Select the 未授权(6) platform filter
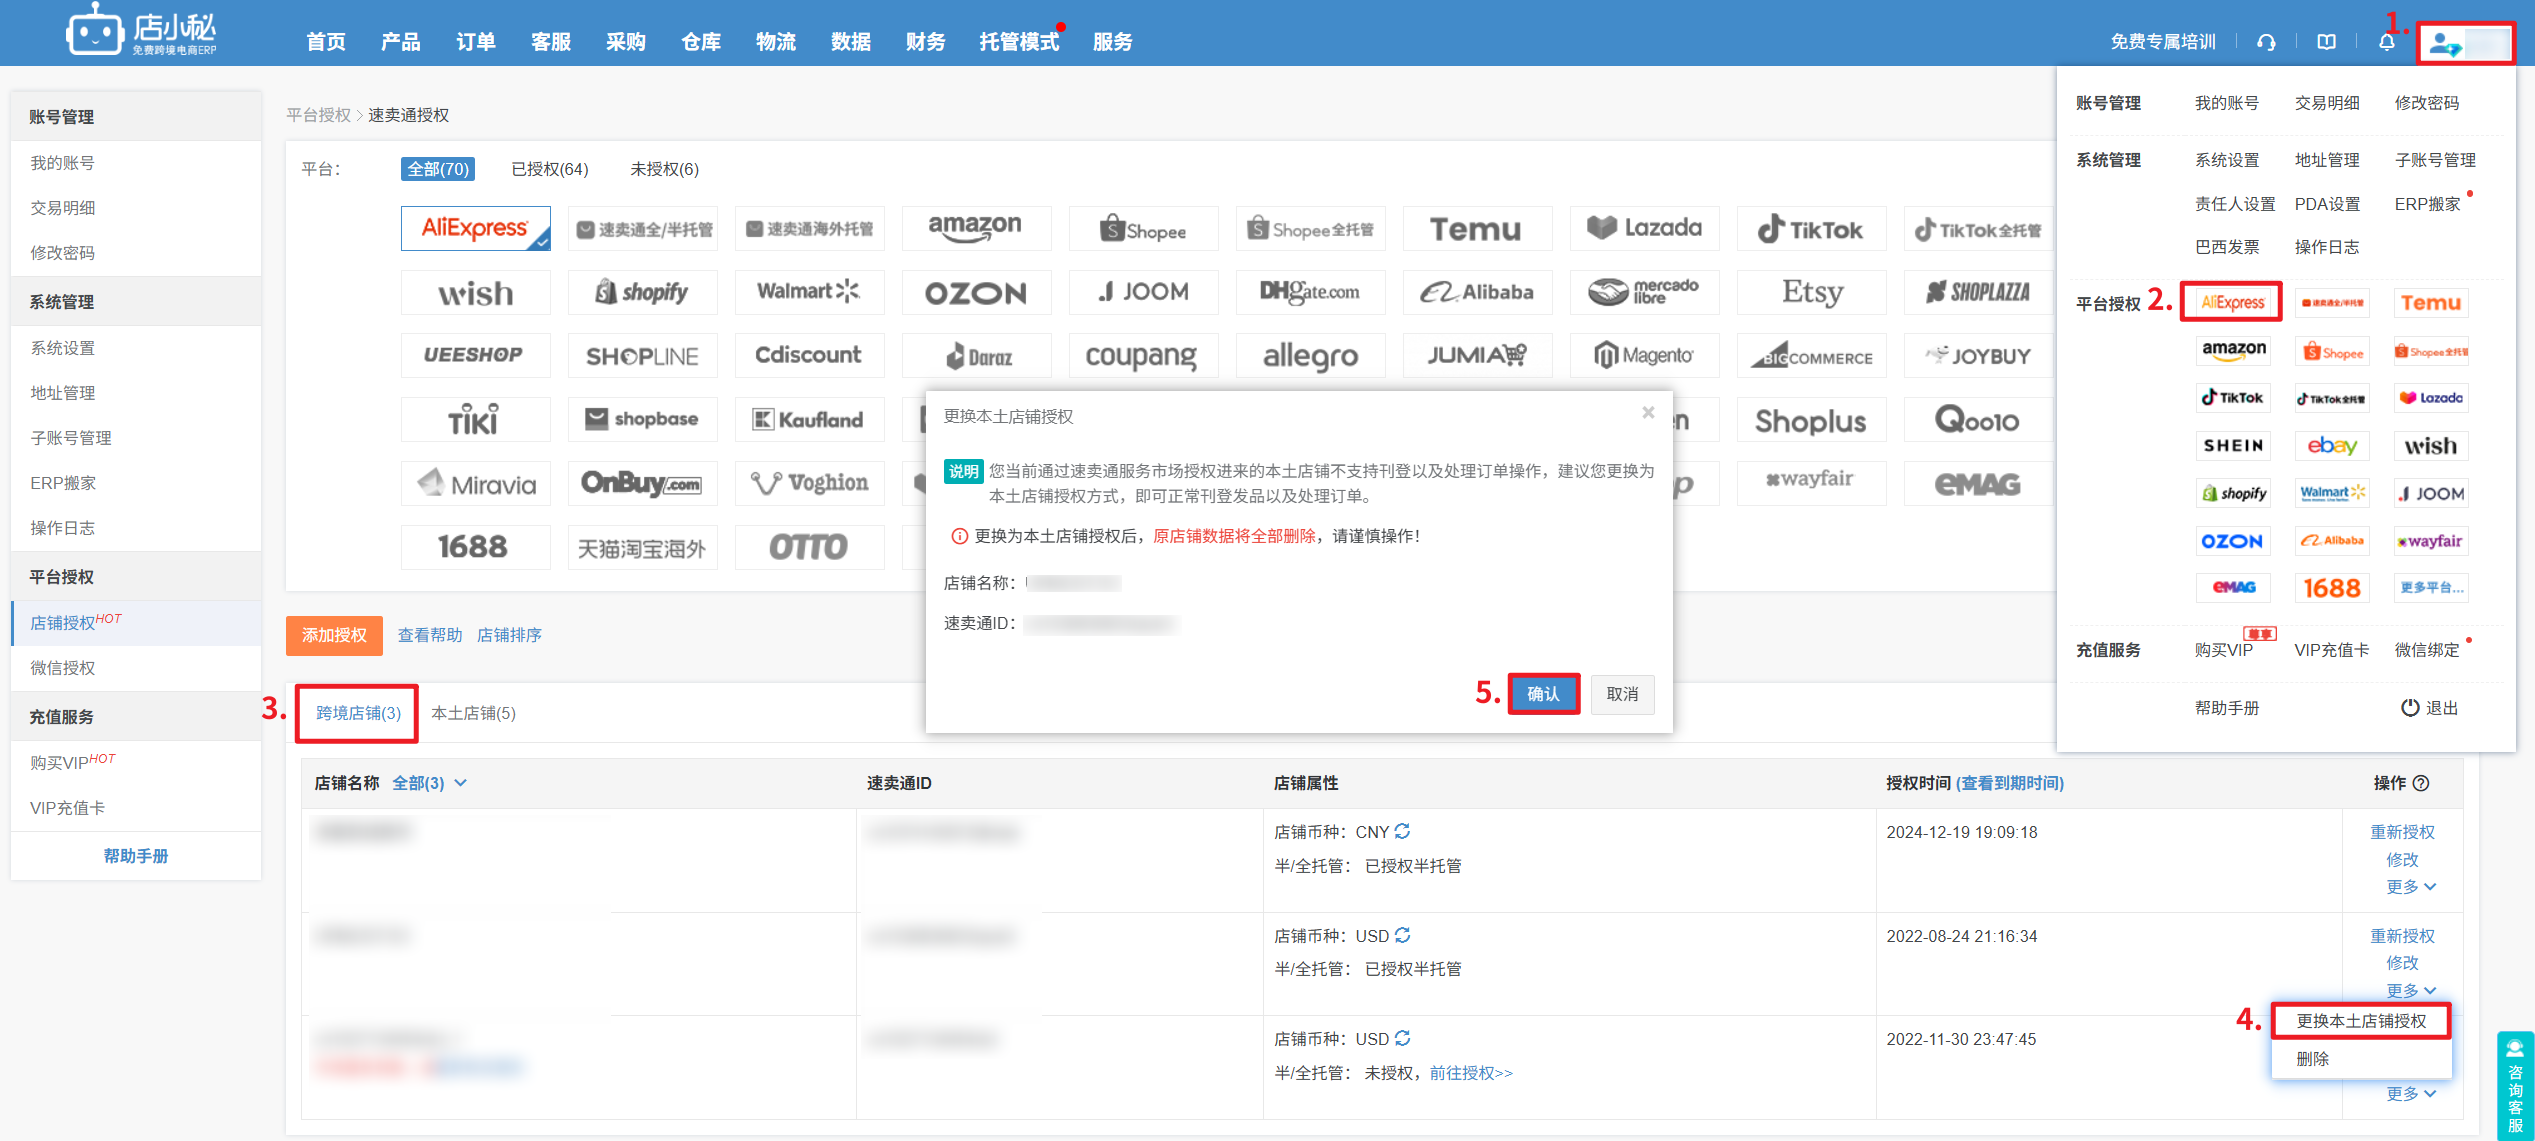 tap(664, 169)
